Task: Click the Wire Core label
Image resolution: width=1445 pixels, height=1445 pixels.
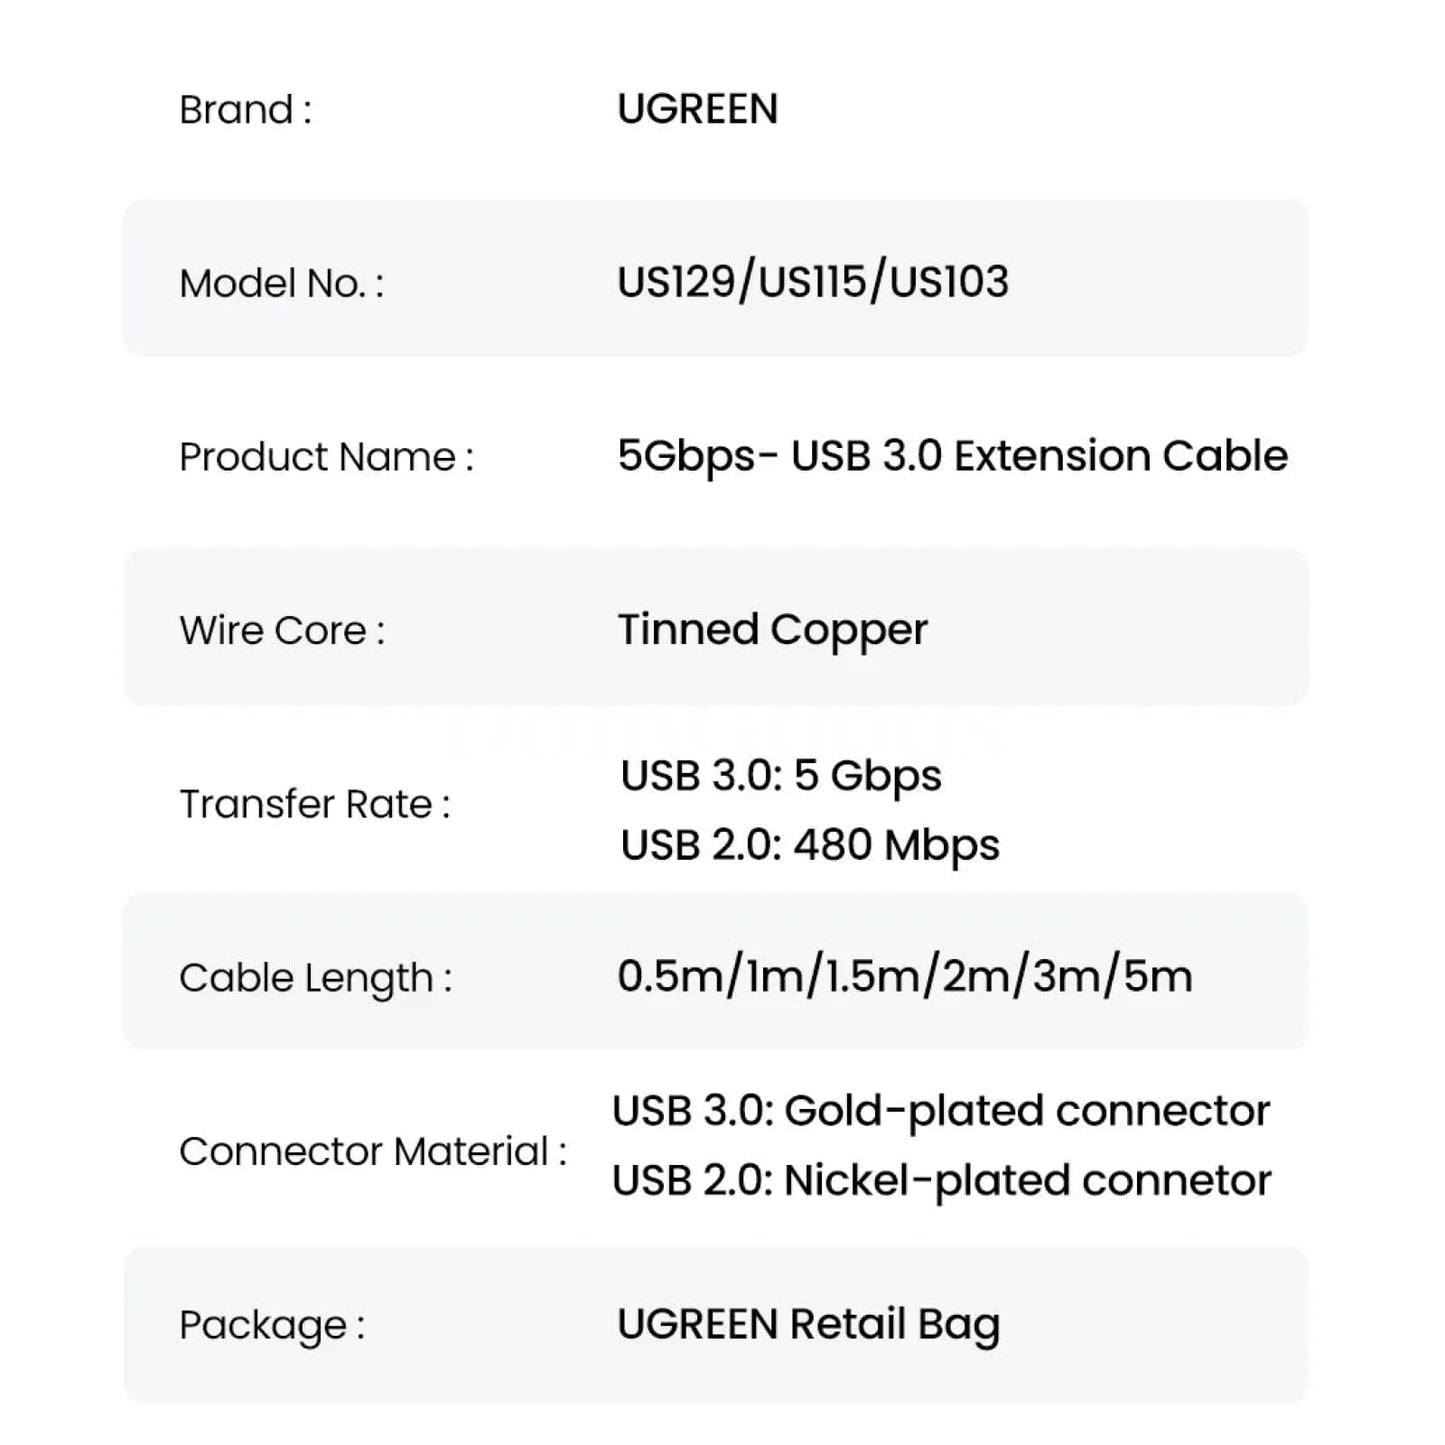Action: click(x=281, y=631)
